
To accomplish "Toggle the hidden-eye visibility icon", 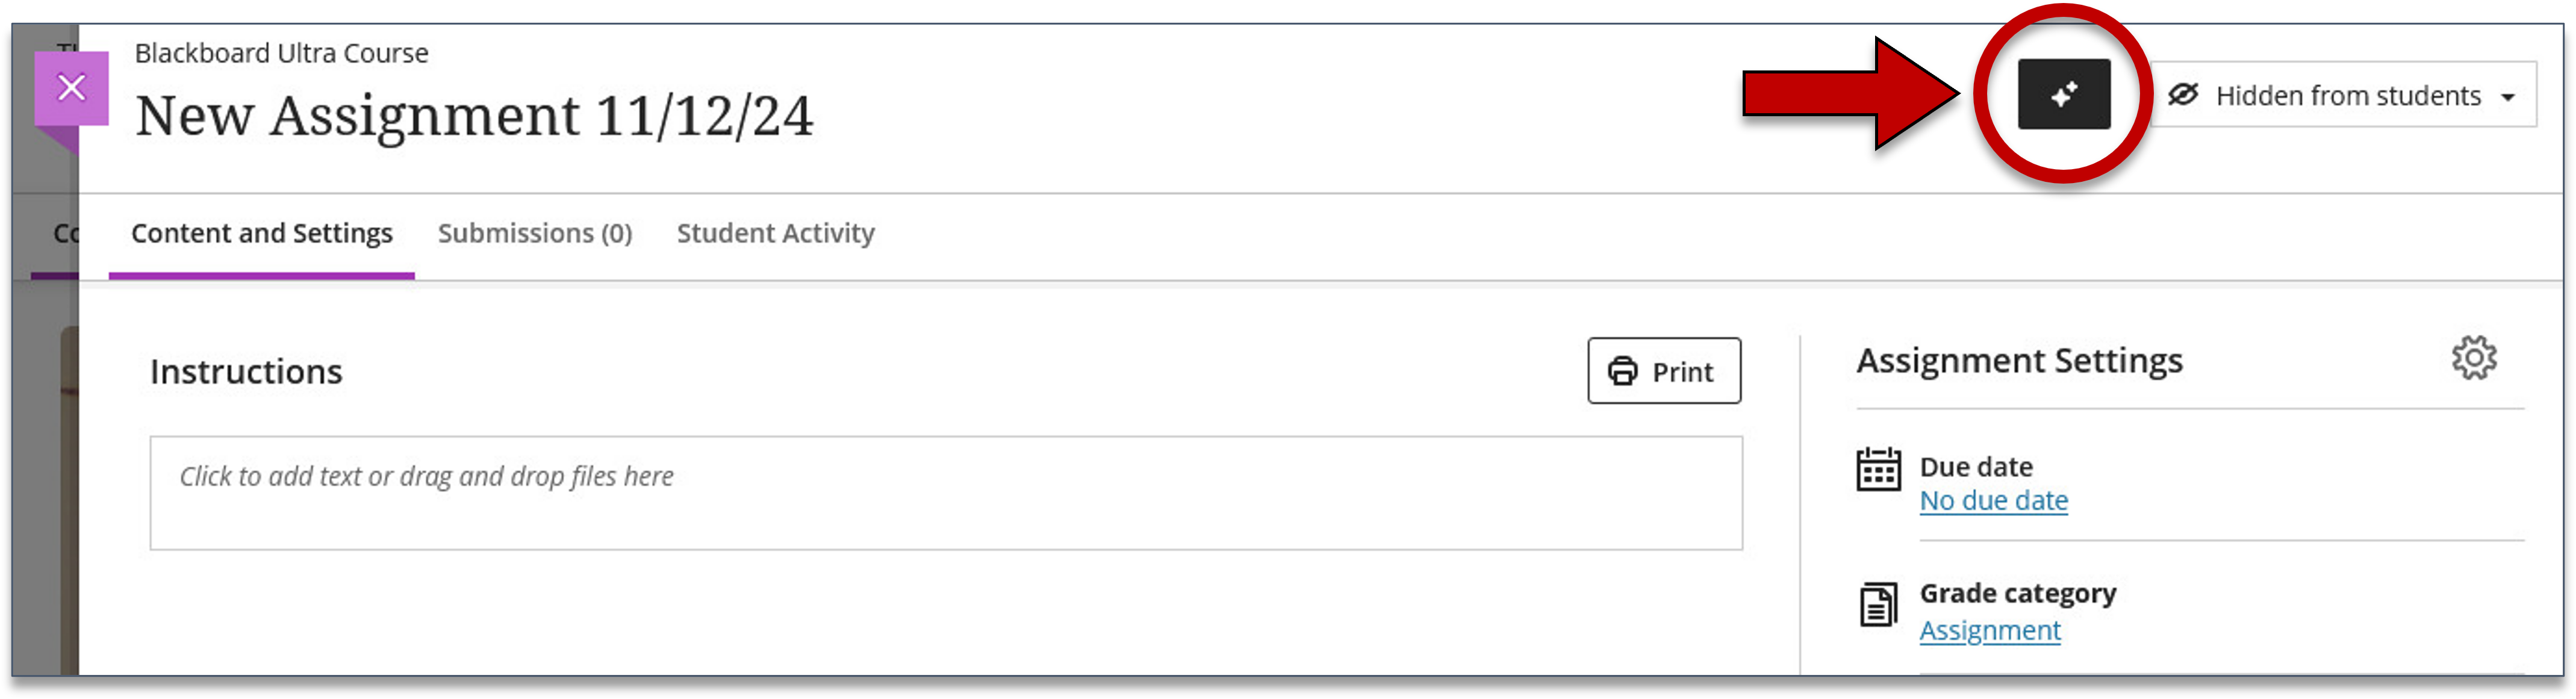I will pos(2182,95).
